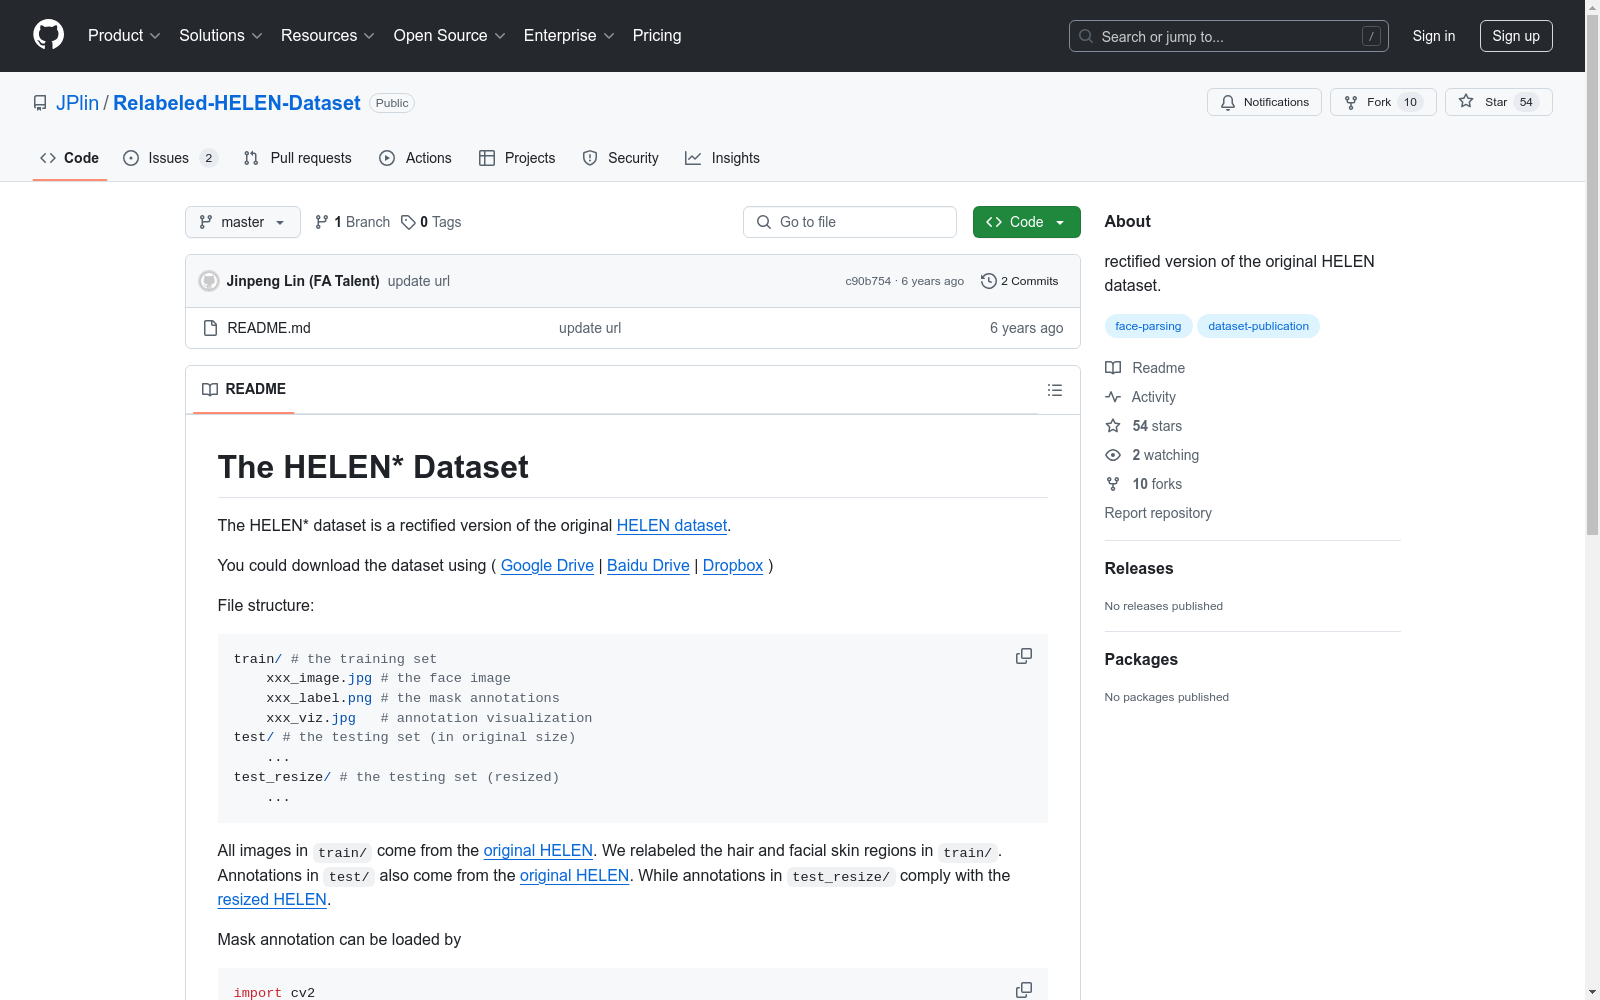Follow the original HELEN link after test/
1600x1000 pixels.
coord(574,875)
